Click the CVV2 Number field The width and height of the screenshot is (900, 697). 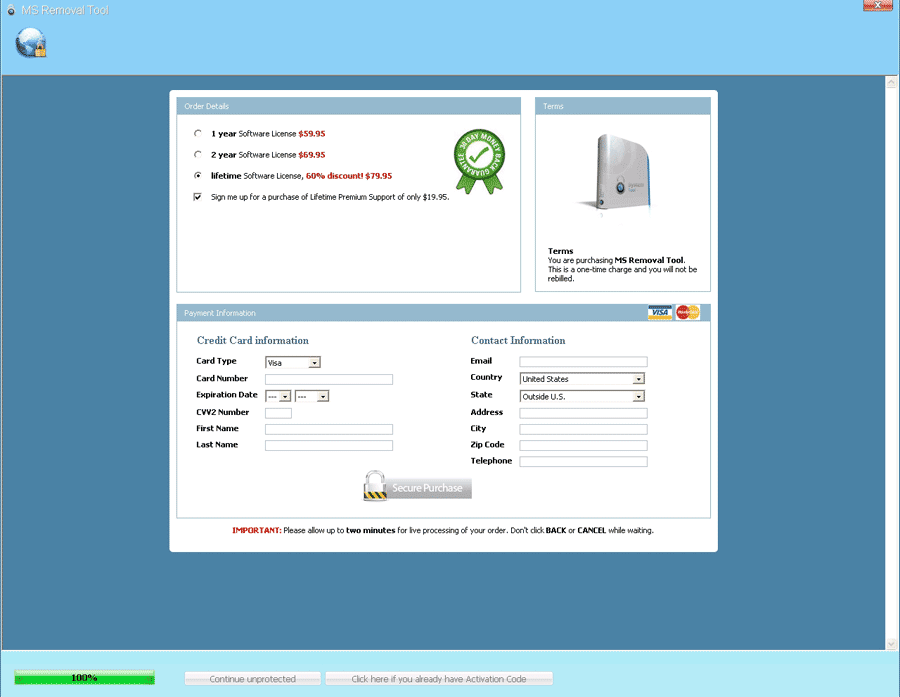click(x=278, y=413)
